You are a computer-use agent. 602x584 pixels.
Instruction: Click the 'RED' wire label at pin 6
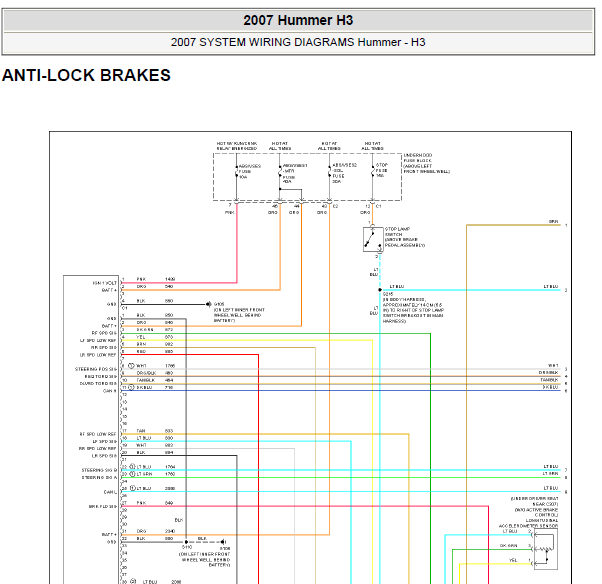click(141, 351)
